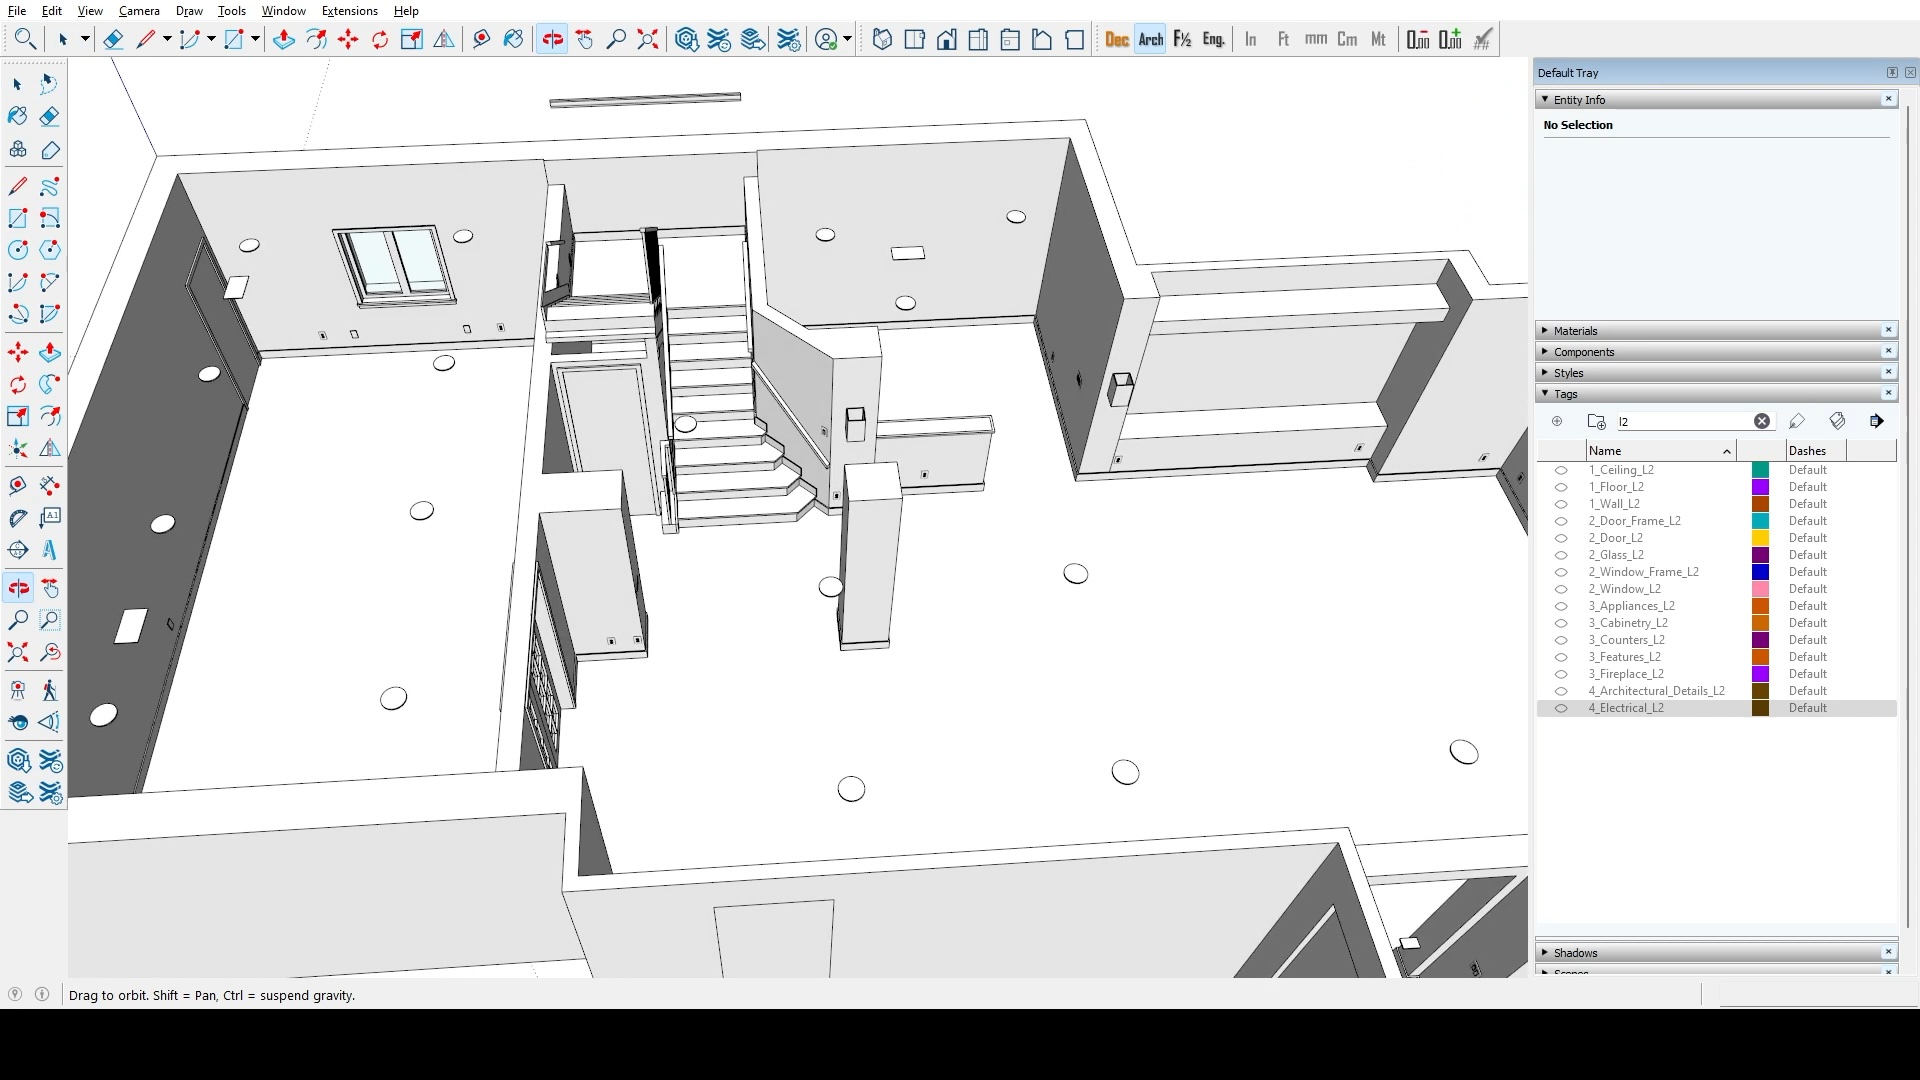Click the Zoom Extents tool in top toolbar
Image resolution: width=1920 pixels, height=1080 pixels.
pyautogui.click(x=648, y=39)
